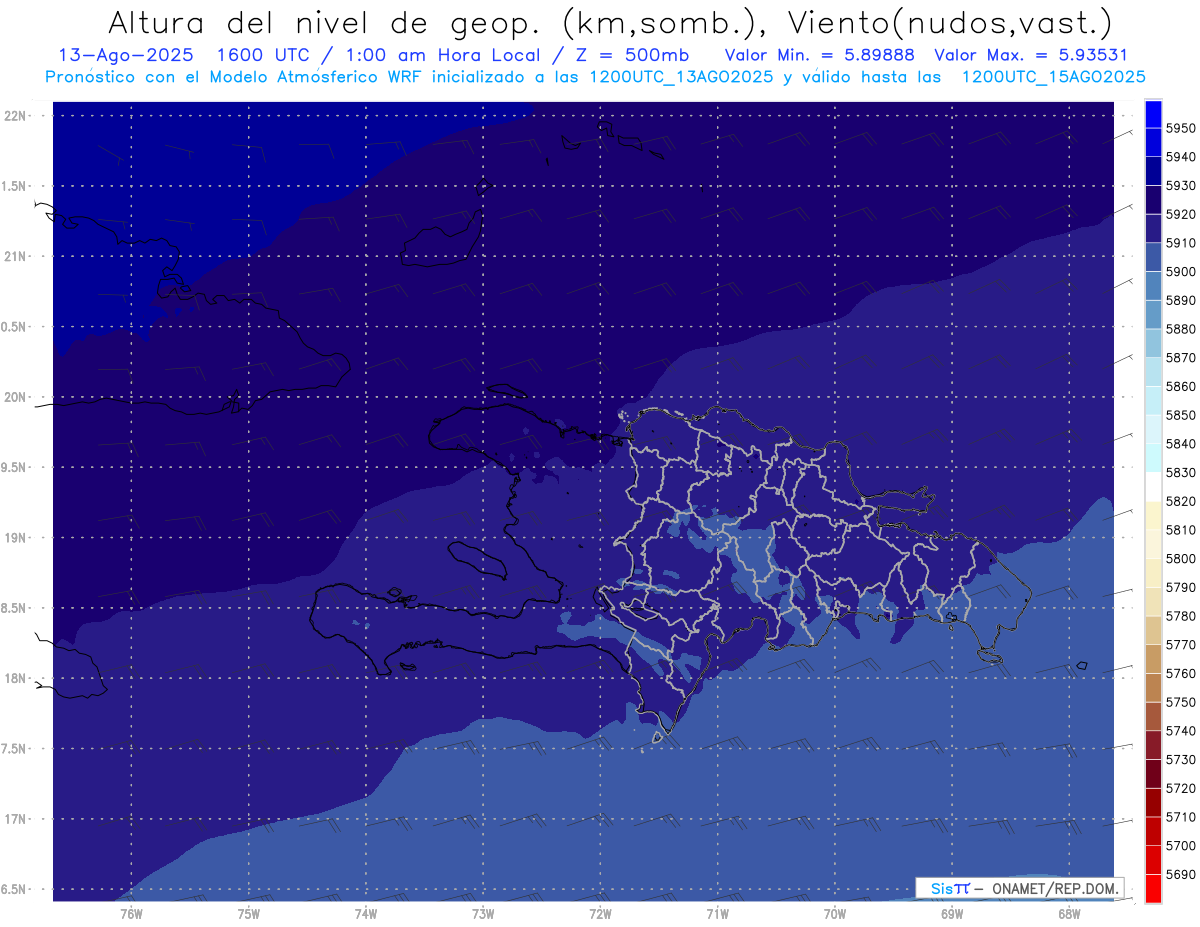Click the longitude label '73W'
1200x927 pixels.
[x=483, y=913]
